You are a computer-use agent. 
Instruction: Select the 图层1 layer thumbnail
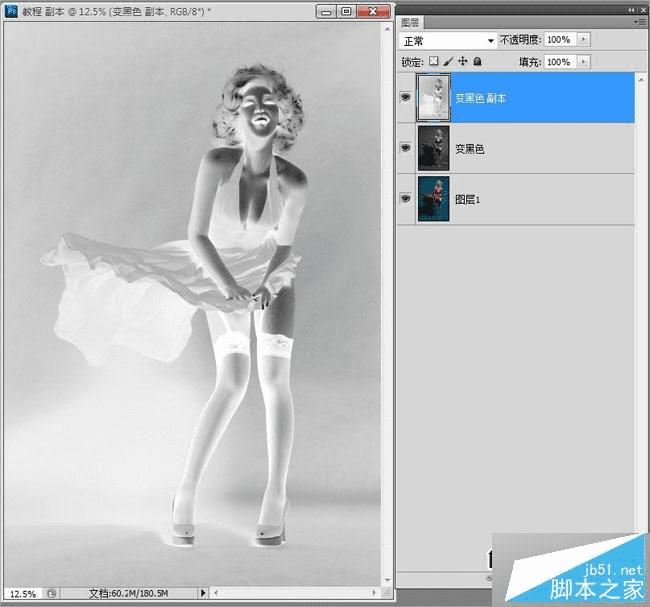433,199
